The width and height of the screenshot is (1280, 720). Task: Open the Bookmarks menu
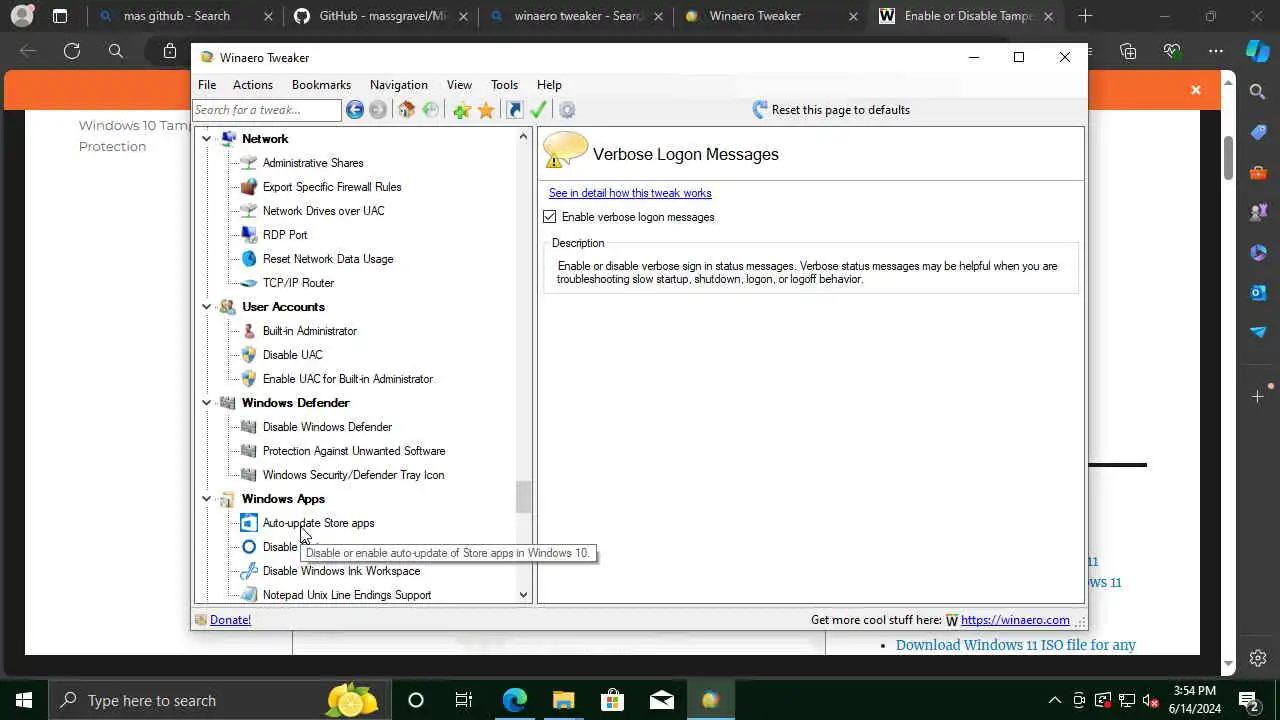tap(321, 85)
